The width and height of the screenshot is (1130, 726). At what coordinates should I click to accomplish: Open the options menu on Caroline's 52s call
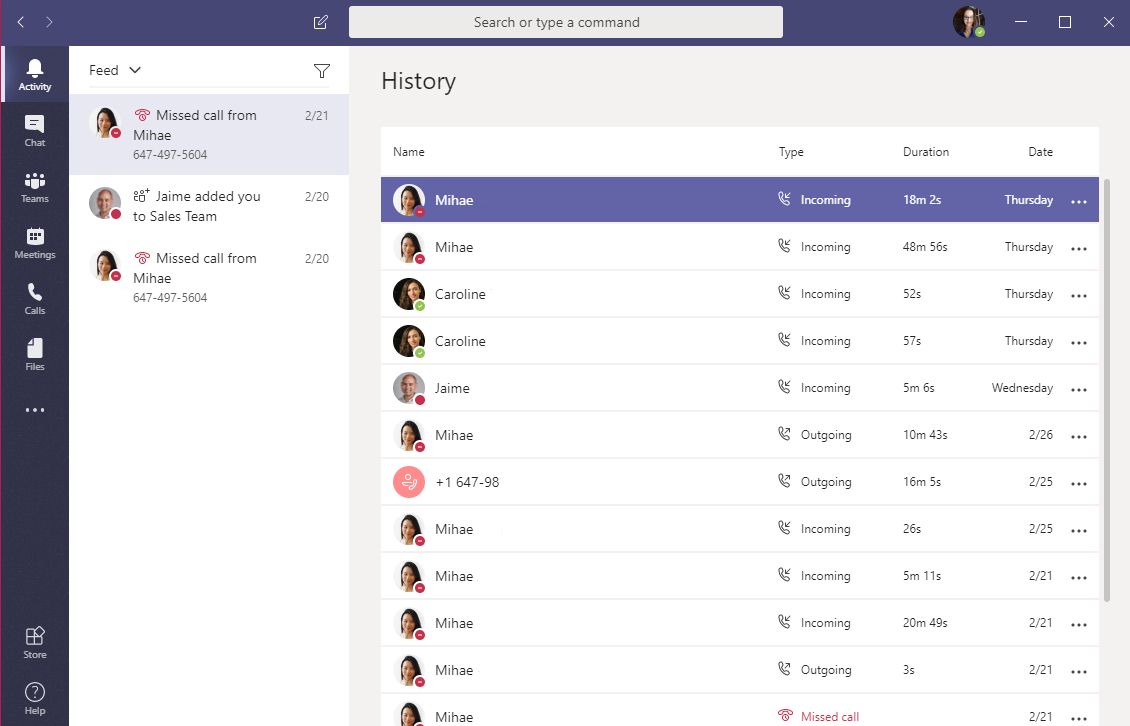(x=1078, y=294)
